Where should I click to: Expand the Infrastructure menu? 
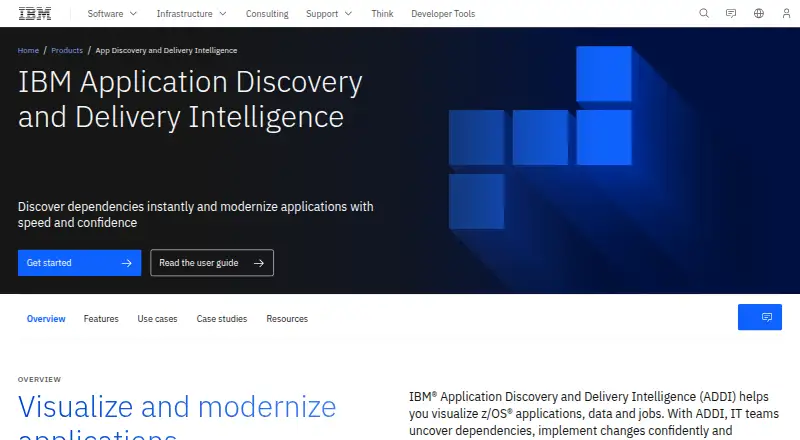coord(191,14)
